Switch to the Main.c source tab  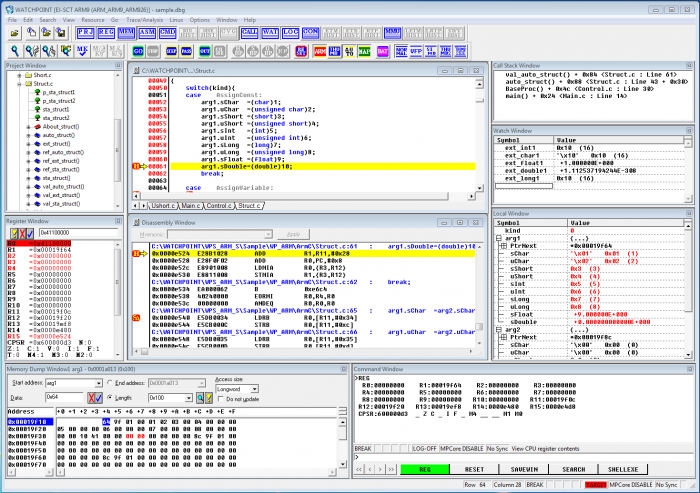click(191, 206)
